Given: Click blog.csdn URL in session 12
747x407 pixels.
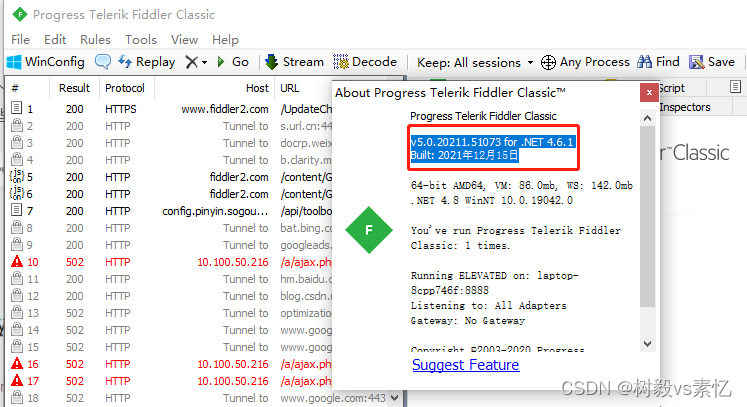Looking at the screenshot, I should coord(306,296).
